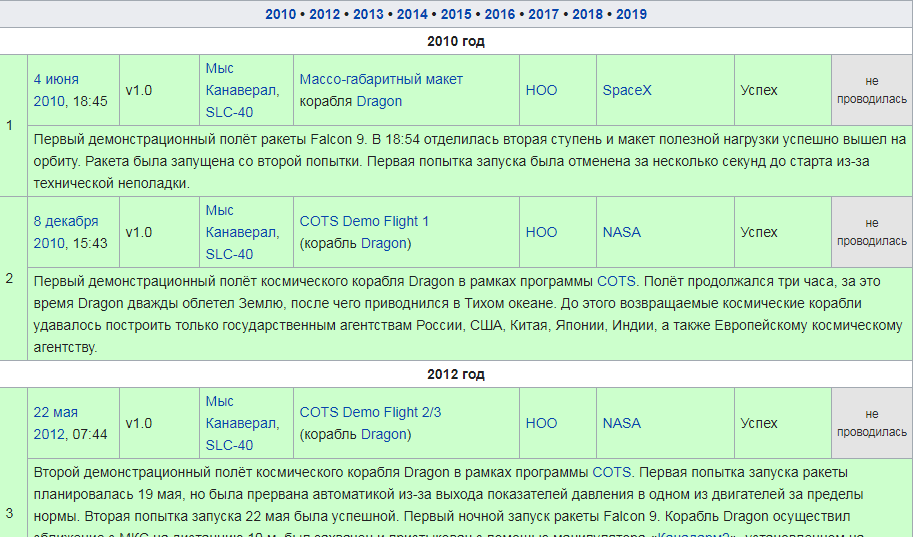Open Dragon link in the 4 июня row
The height and width of the screenshot is (537, 915).
(379, 101)
